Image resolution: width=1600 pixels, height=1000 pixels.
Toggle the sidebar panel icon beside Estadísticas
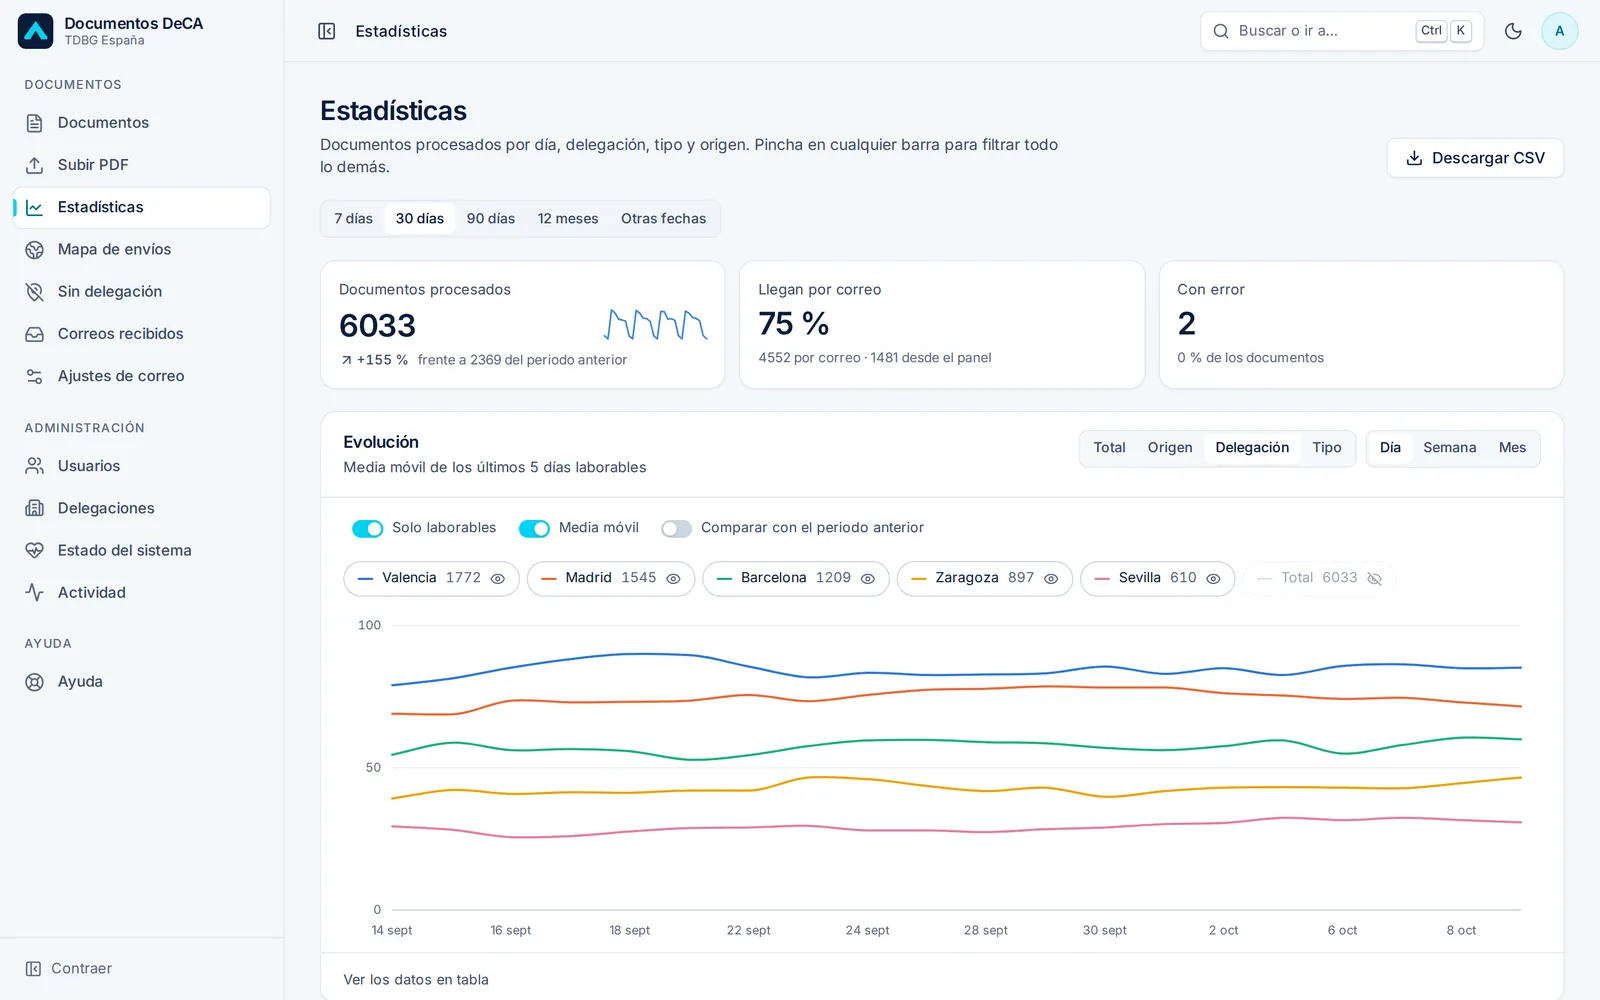point(327,31)
